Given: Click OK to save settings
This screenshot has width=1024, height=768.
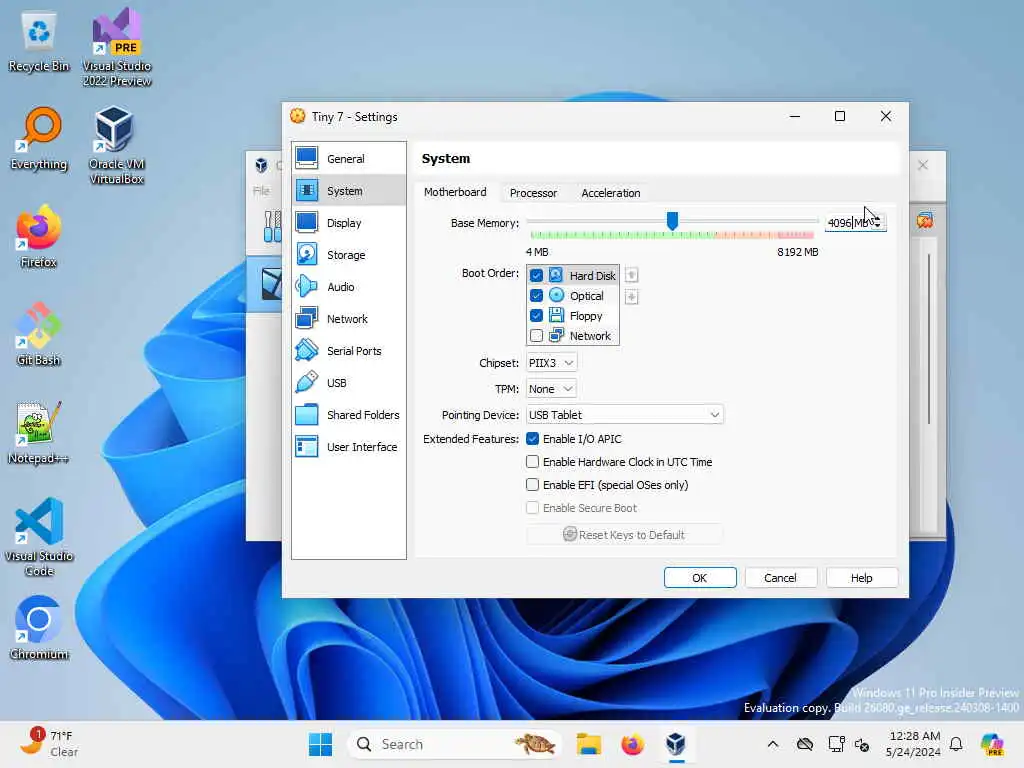Looking at the screenshot, I should pyautogui.click(x=699, y=578).
